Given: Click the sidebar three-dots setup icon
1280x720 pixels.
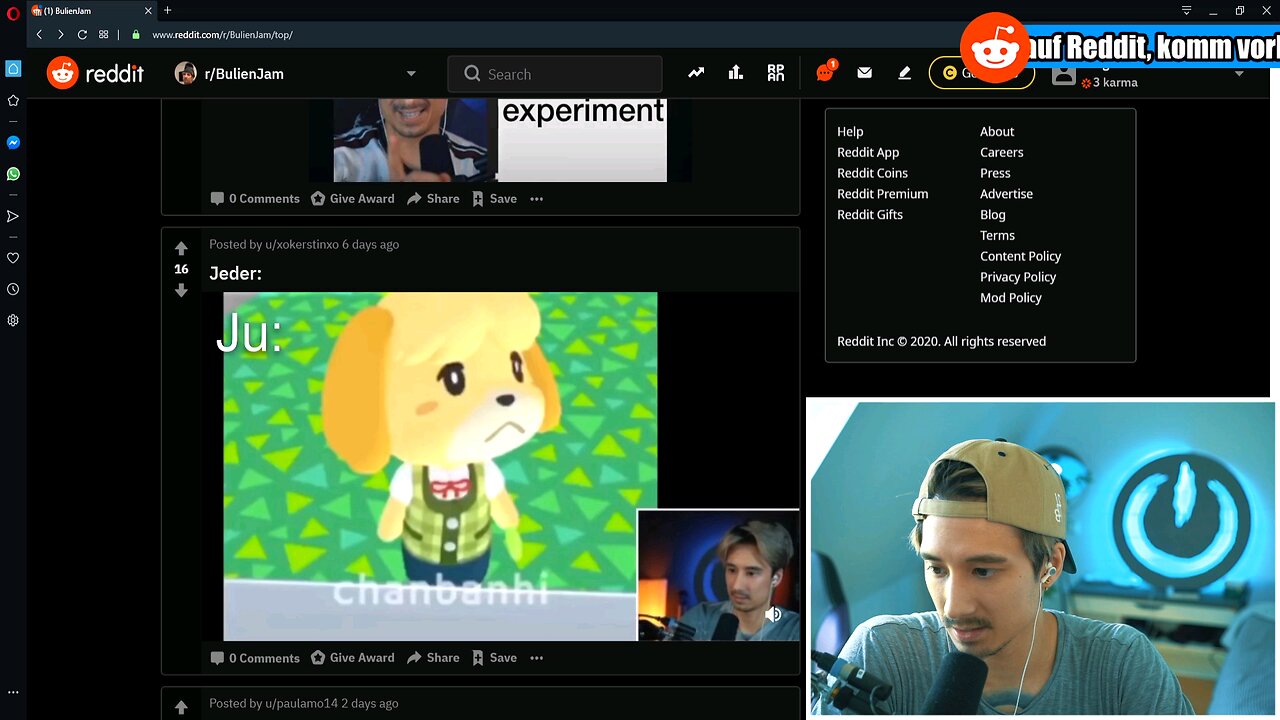Looking at the screenshot, I should [13, 692].
